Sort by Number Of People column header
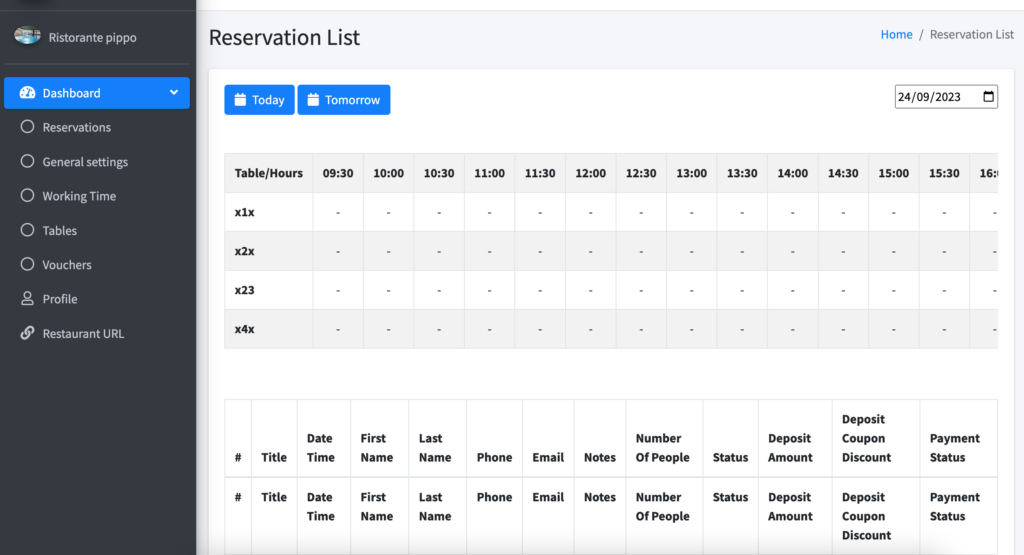1024x555 pixels. 662,448
